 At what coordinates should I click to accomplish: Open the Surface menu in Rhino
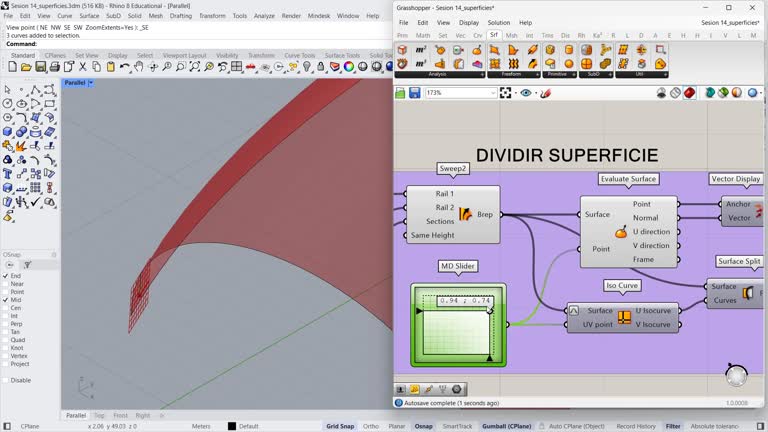click(x=90, y=16)
